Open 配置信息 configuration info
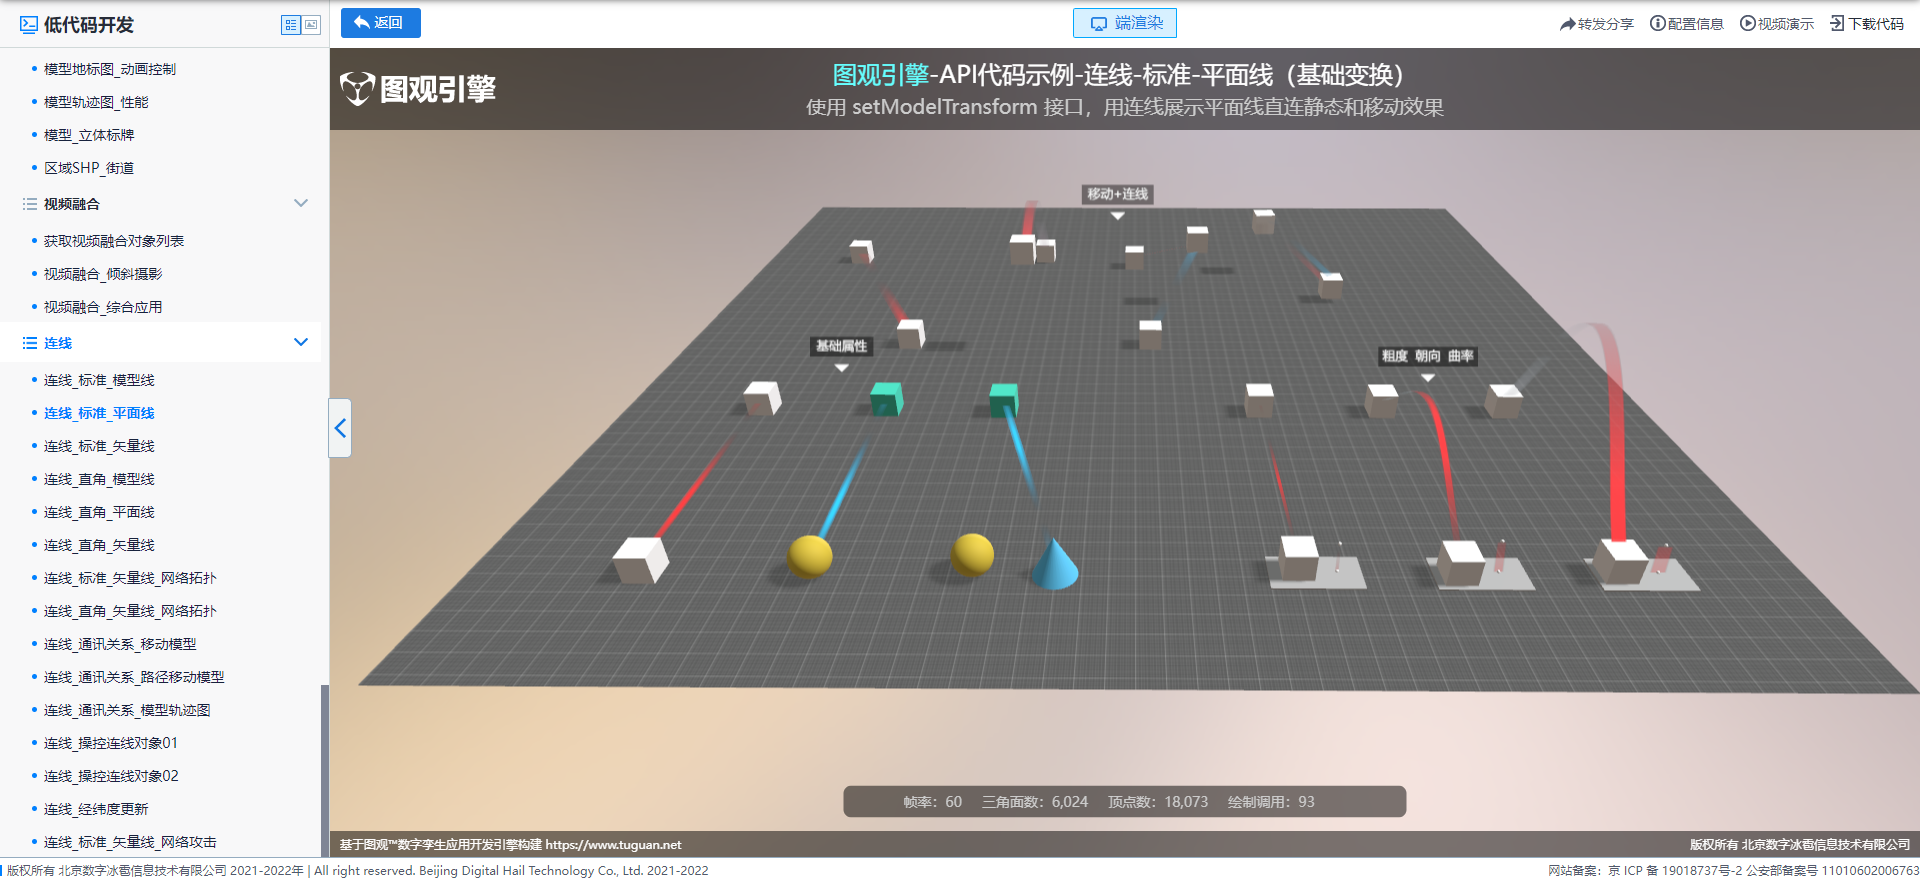 pos(1687,24)
